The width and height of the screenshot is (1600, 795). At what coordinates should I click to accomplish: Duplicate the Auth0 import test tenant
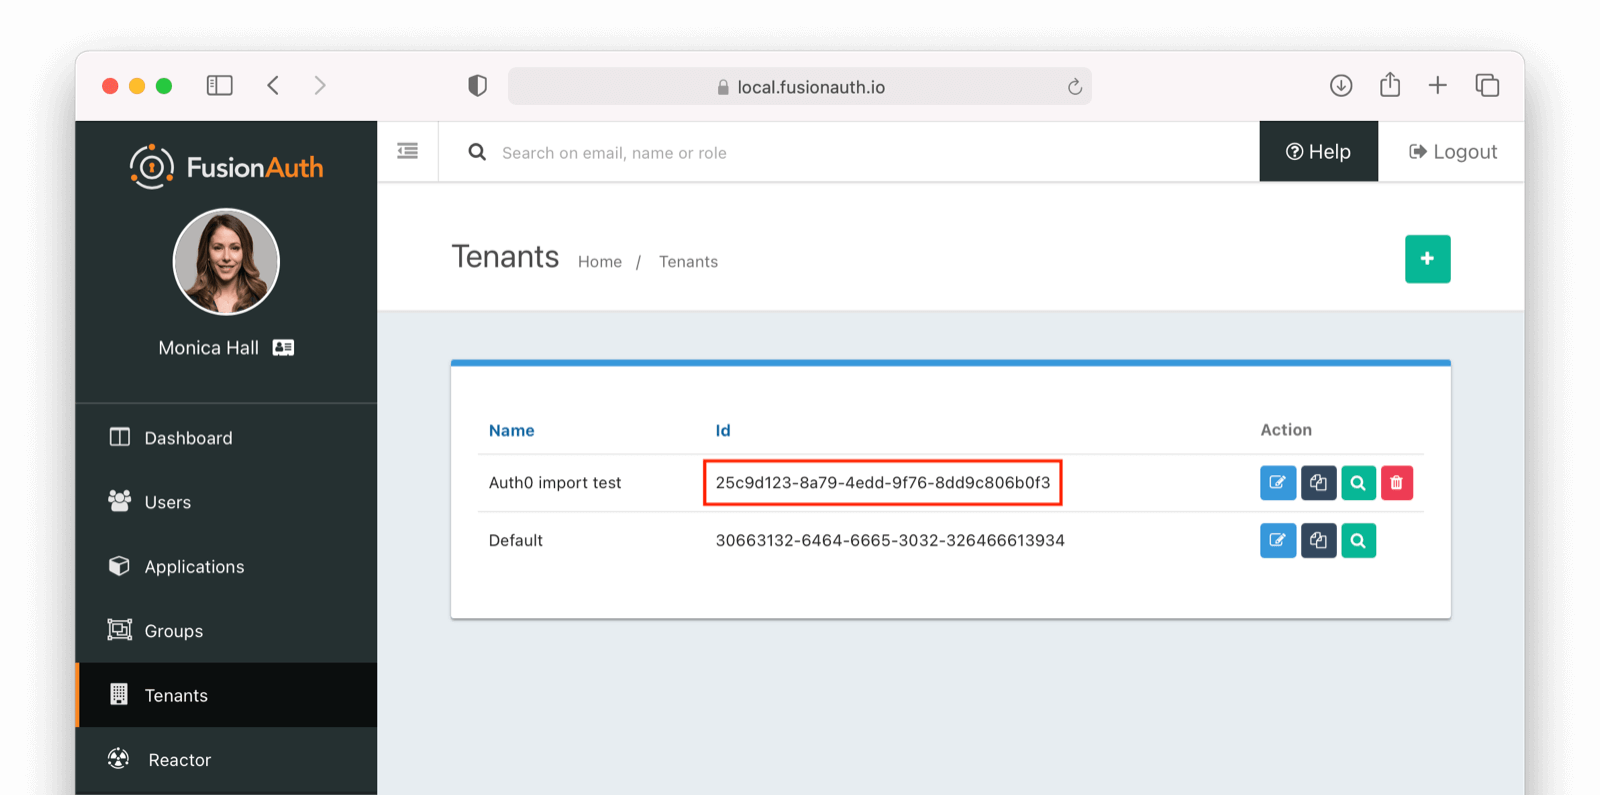(1318, 483)
